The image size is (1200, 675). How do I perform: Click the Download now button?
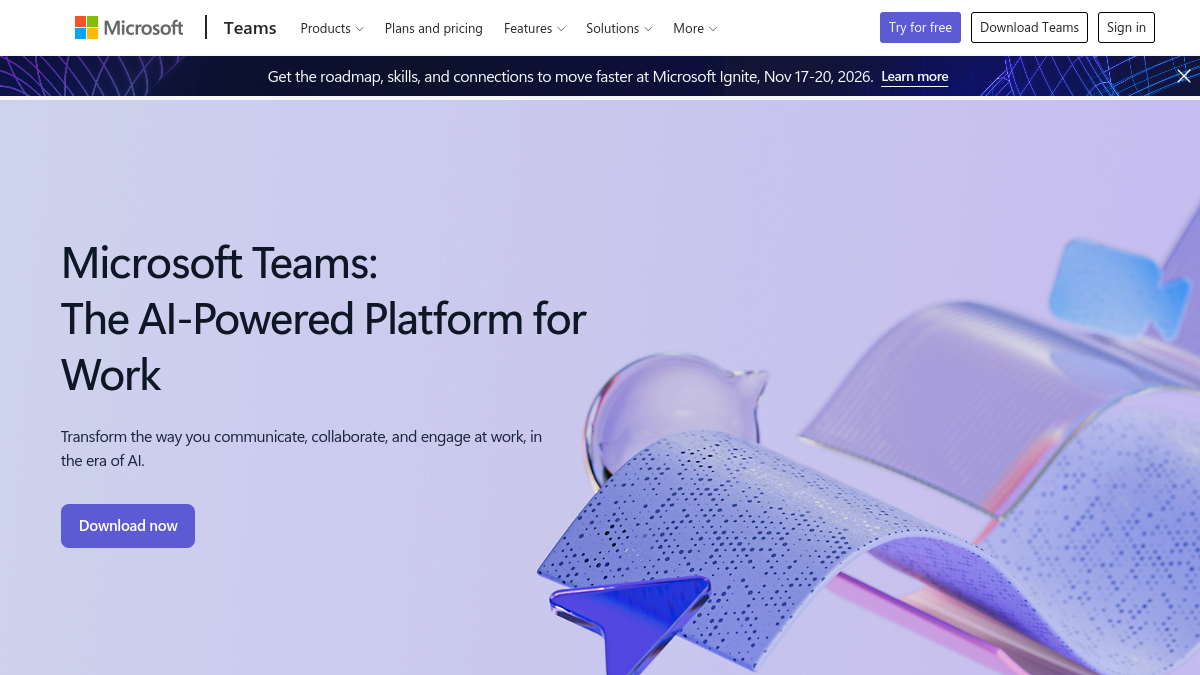[128, 526]
